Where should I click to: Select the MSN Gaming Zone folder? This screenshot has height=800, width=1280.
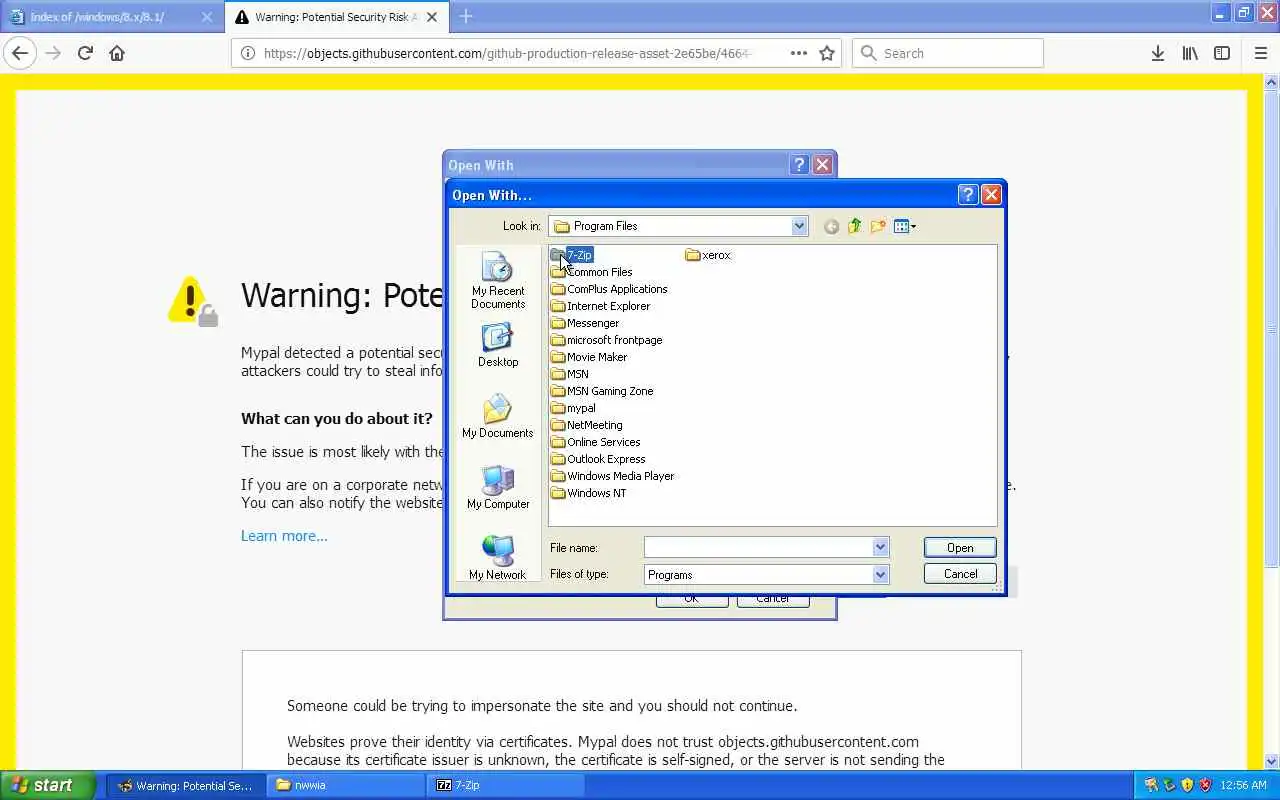[x=602, y=391]
